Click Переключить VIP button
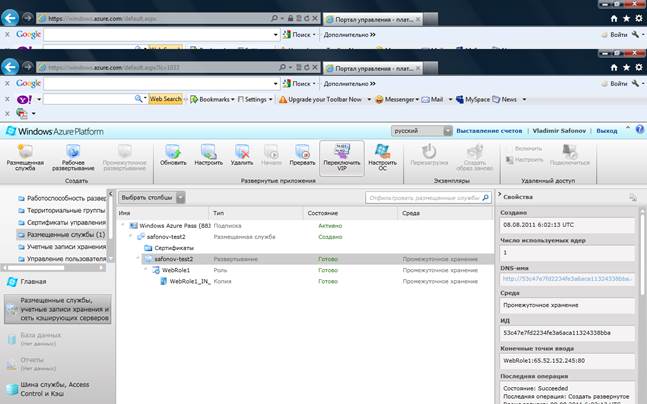Screen dimensions: 647x404 [342, 158]
